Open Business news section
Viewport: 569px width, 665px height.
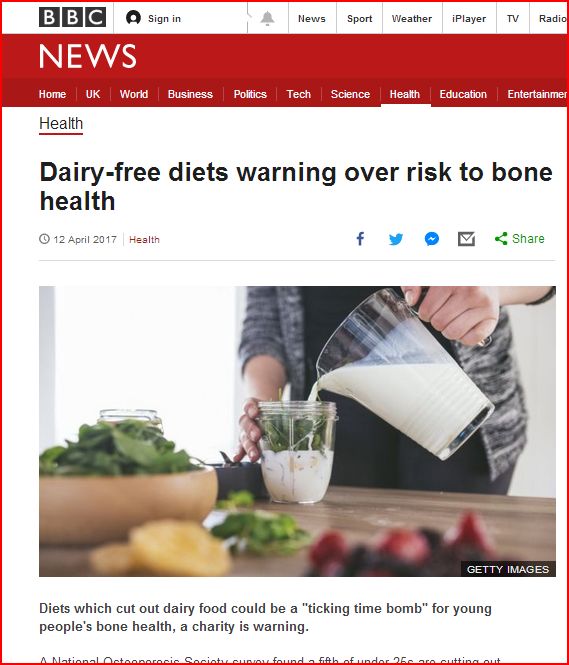pyautogui.click(x=190, y=94)
